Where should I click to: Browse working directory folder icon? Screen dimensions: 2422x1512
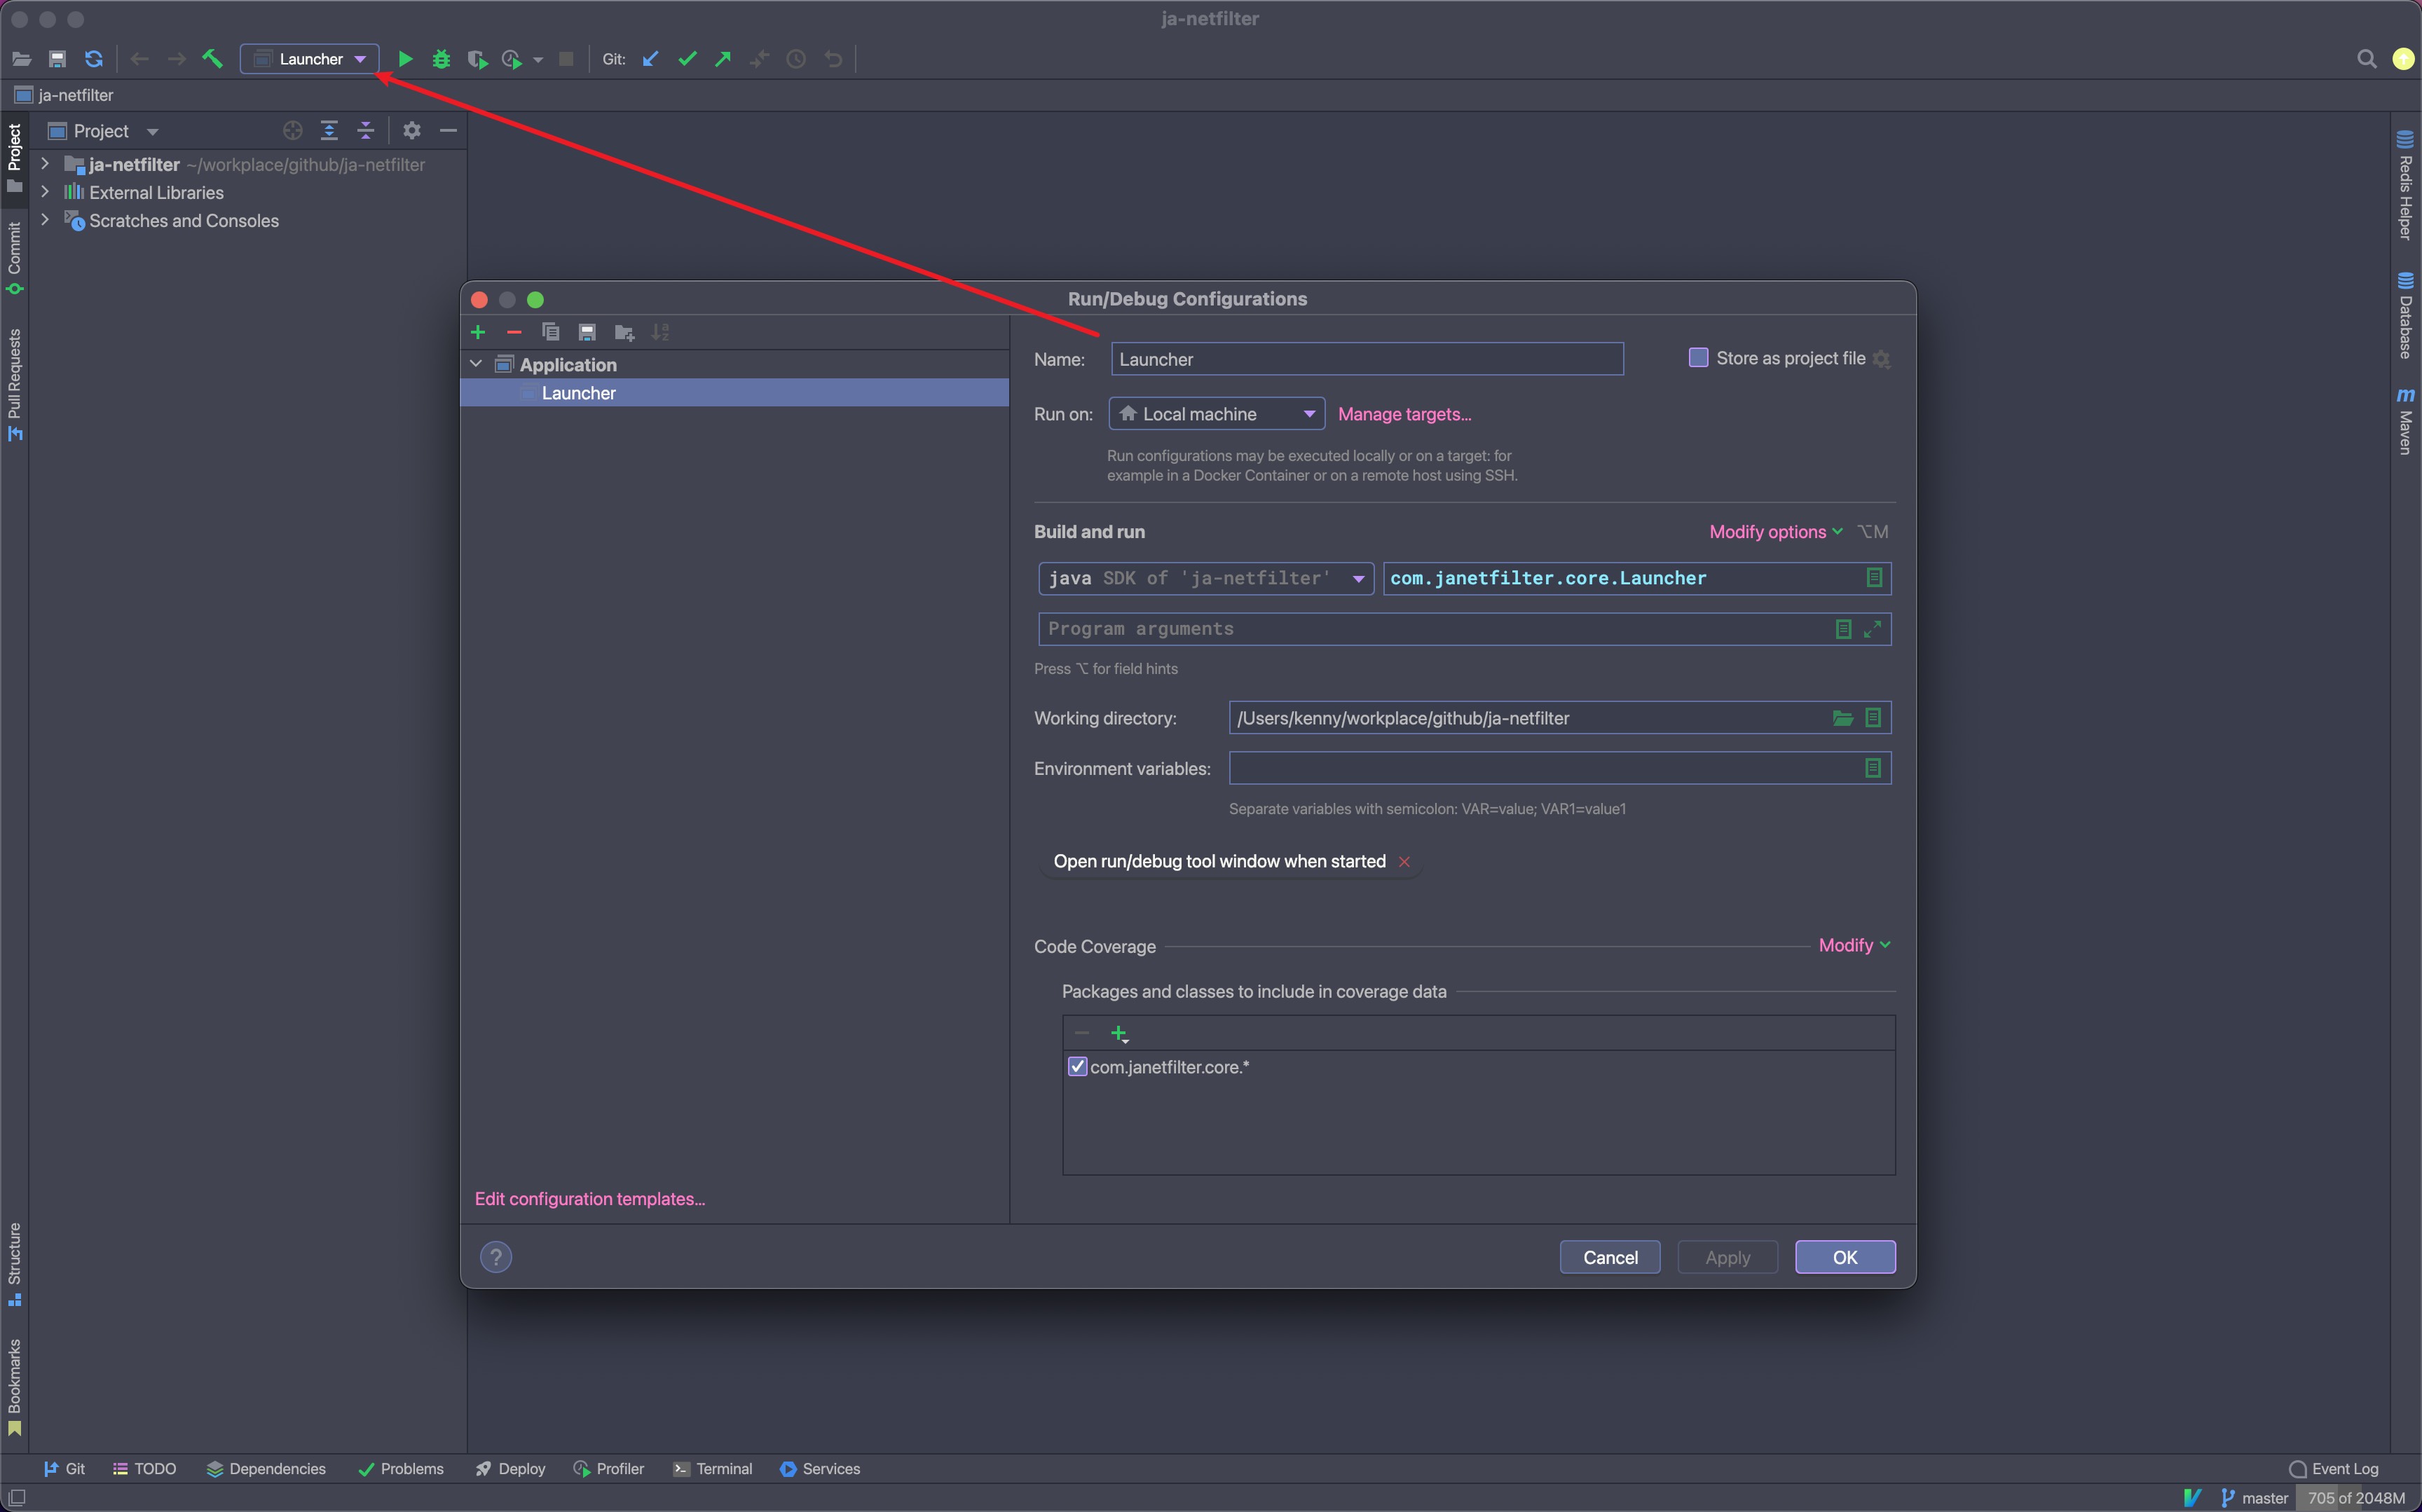pos(1843,718)
